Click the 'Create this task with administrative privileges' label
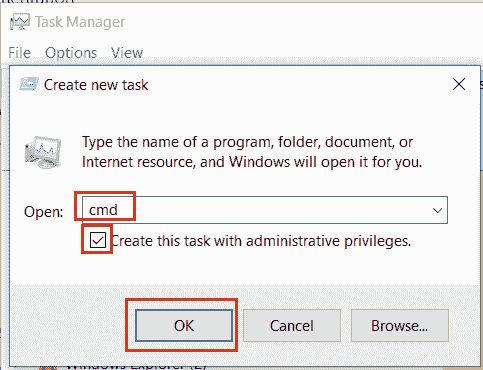The image size is (483, 370). [261, 241]
